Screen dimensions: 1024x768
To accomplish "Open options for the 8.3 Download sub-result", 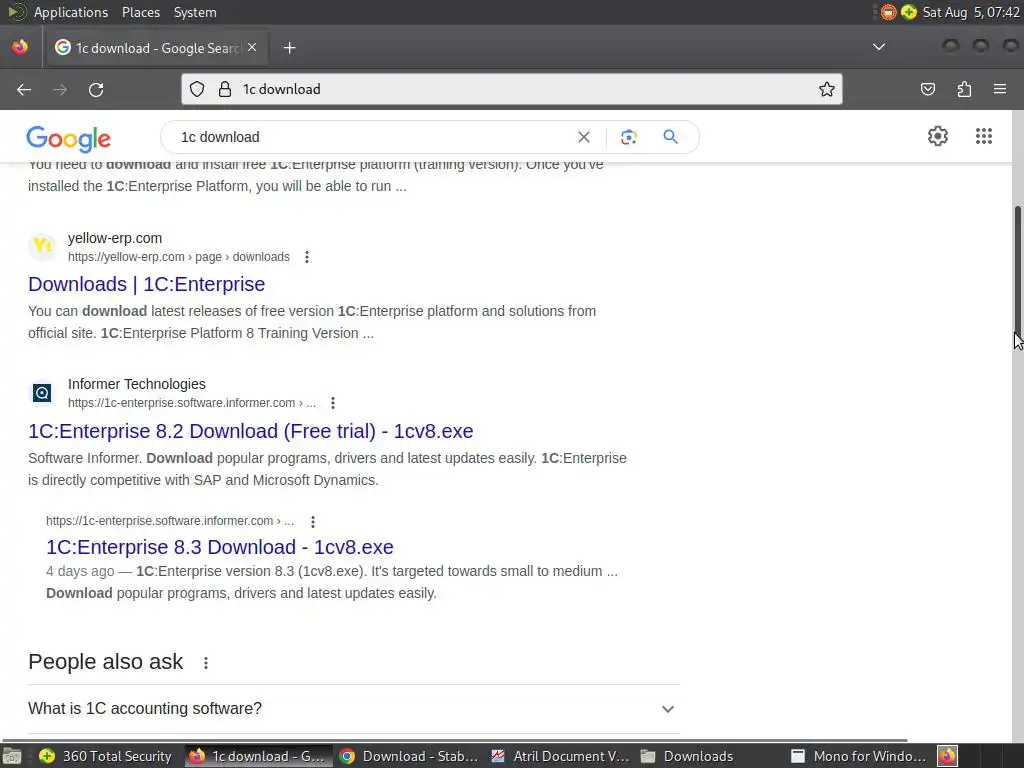I will tap(313, 522).
